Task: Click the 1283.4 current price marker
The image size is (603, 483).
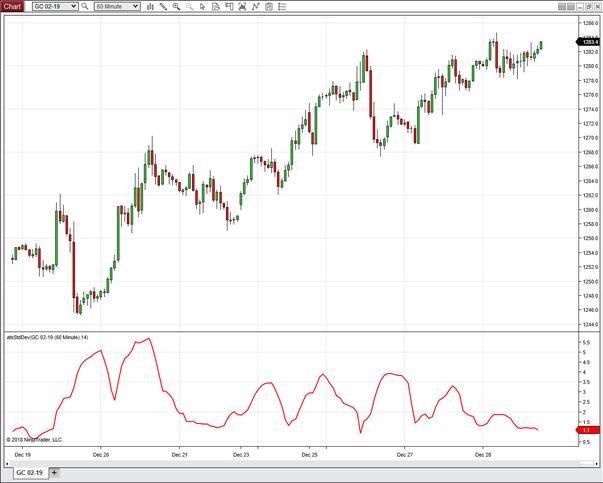Action: point(589,42)
